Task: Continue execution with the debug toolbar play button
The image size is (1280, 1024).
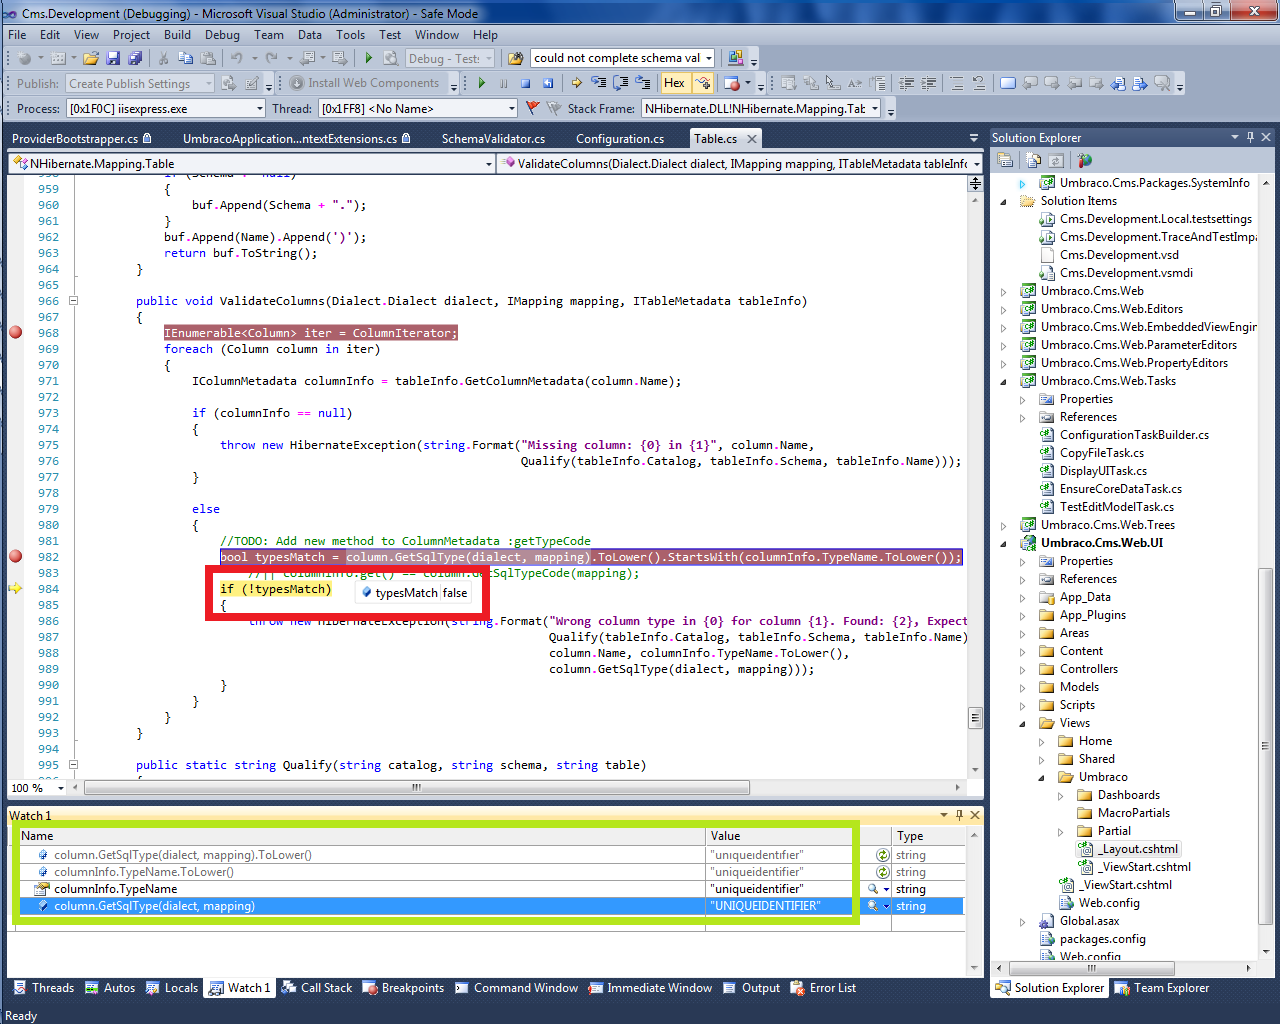Action: click(x=482, y=83)
